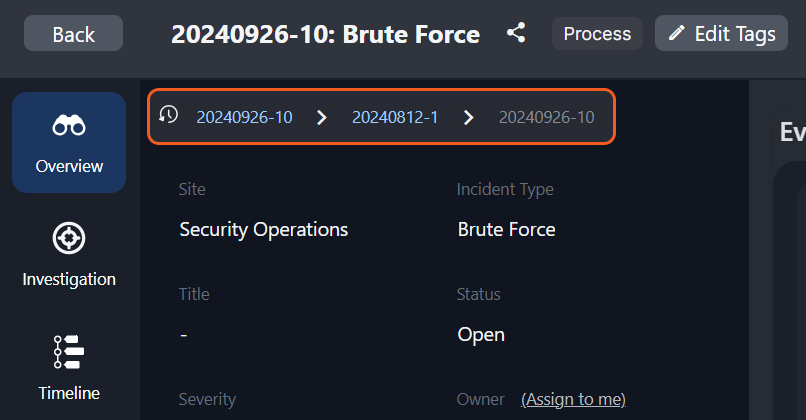Click the history clock icon in the breadcrumb

169,115
